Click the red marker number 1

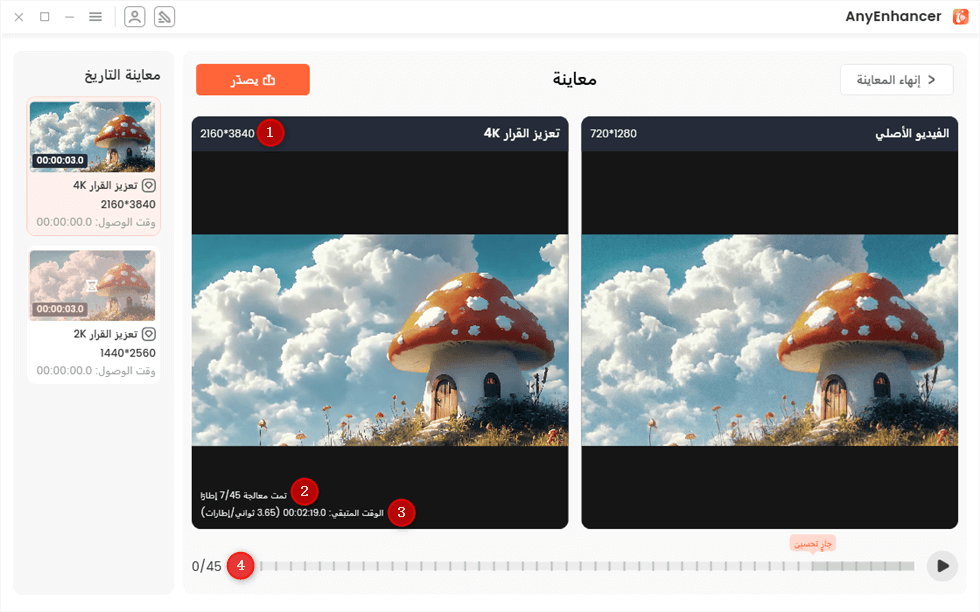[x=270, y=133]
